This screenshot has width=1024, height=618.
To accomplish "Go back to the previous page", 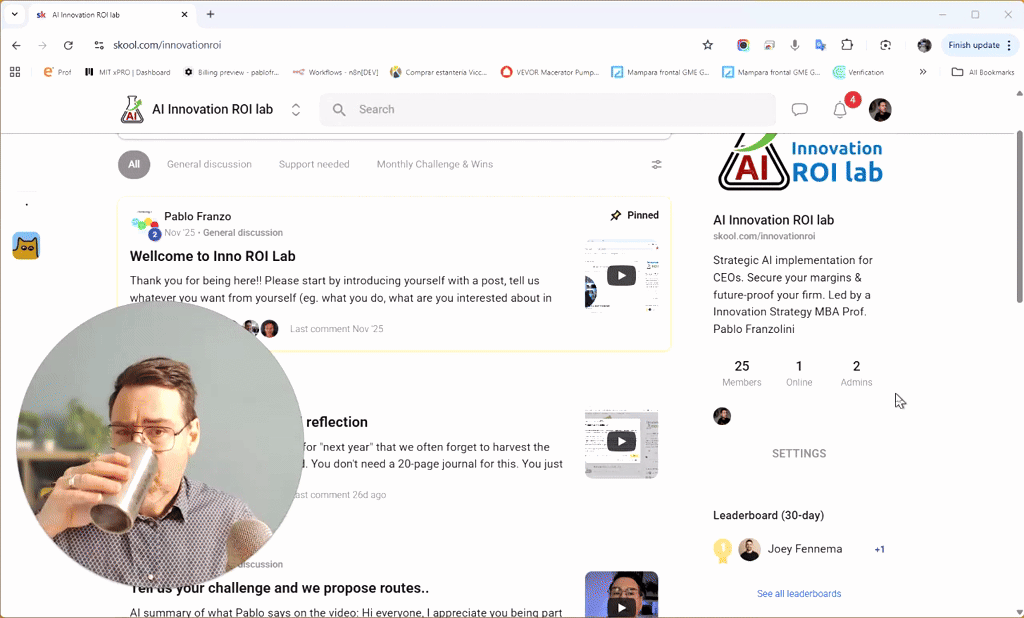I will (16, 45).
